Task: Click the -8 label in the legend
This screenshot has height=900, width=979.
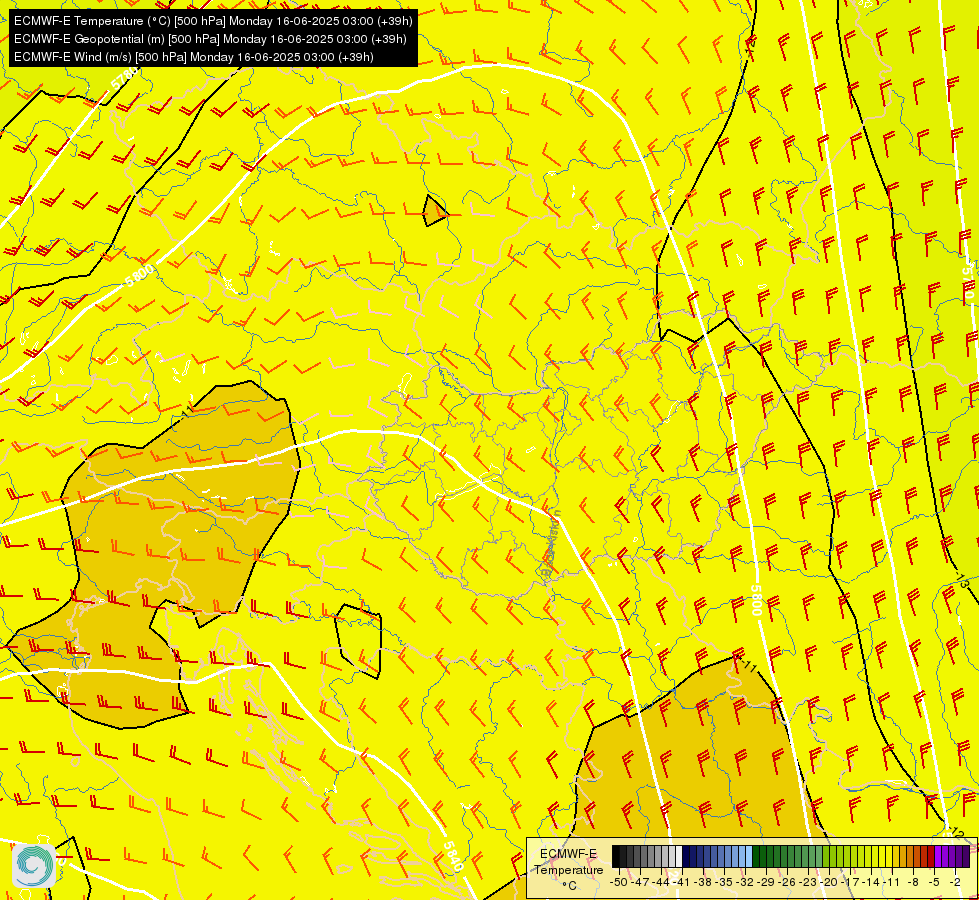Action: (x=913, y=882)
